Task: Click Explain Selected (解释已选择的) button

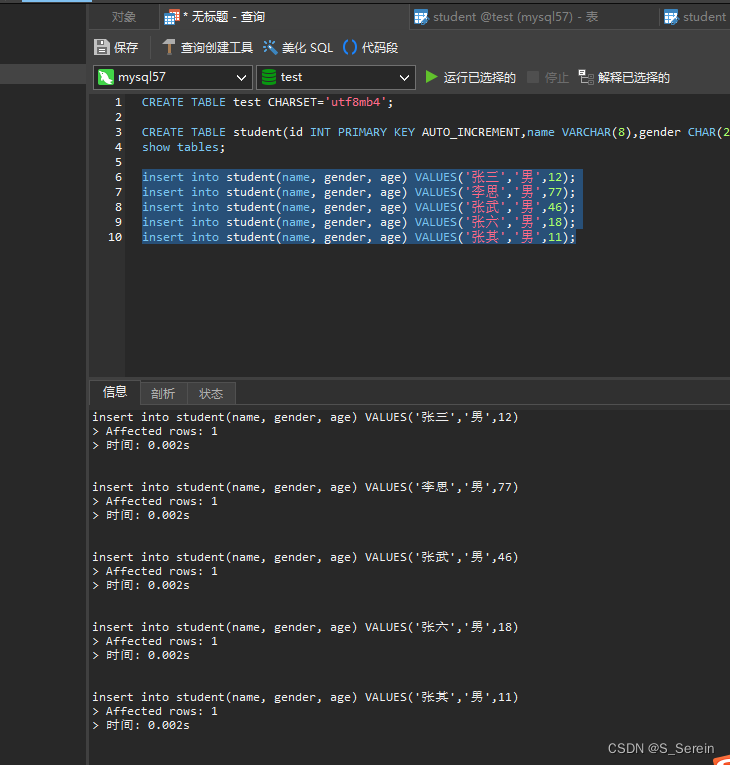Action: click(x=624, y=77)
